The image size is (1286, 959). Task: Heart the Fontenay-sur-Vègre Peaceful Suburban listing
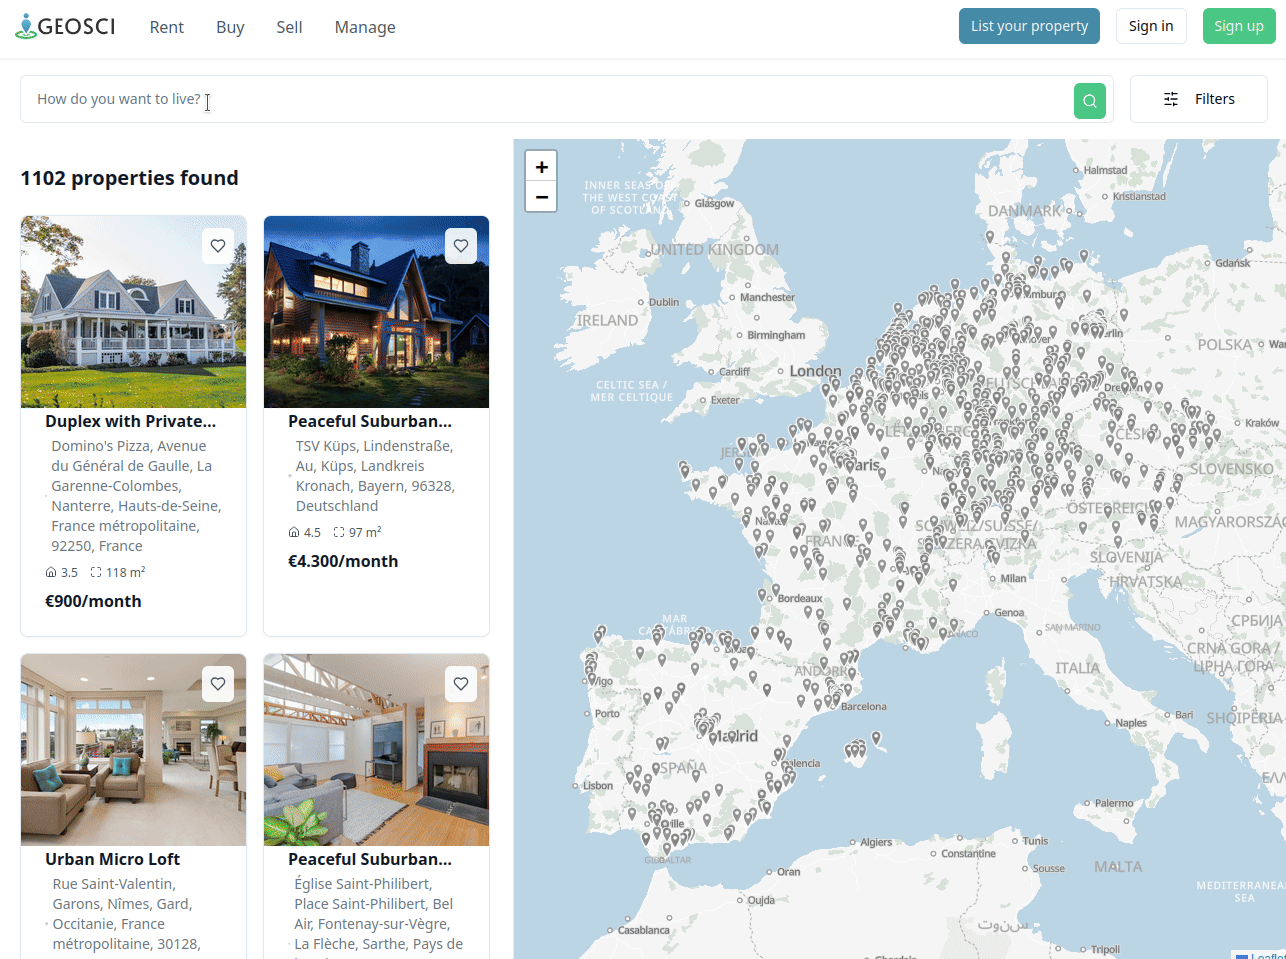pos(461,684)
